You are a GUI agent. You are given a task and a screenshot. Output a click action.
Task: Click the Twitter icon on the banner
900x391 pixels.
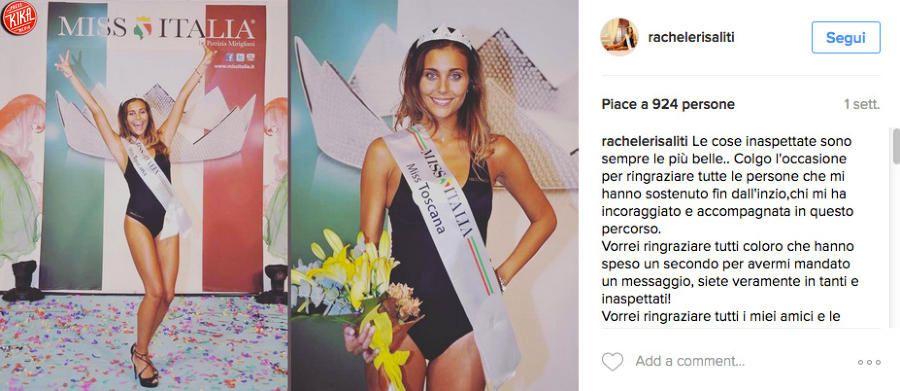tap(239, 57)
